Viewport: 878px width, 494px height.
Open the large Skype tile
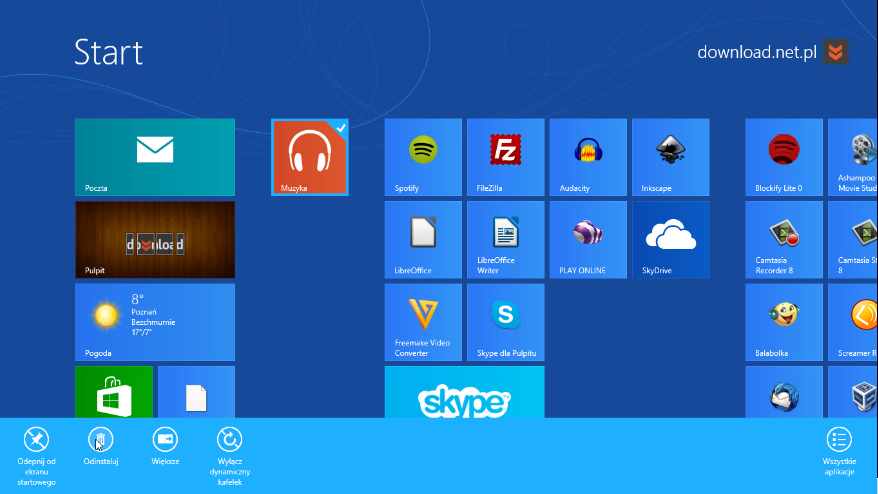click(464, 392)
